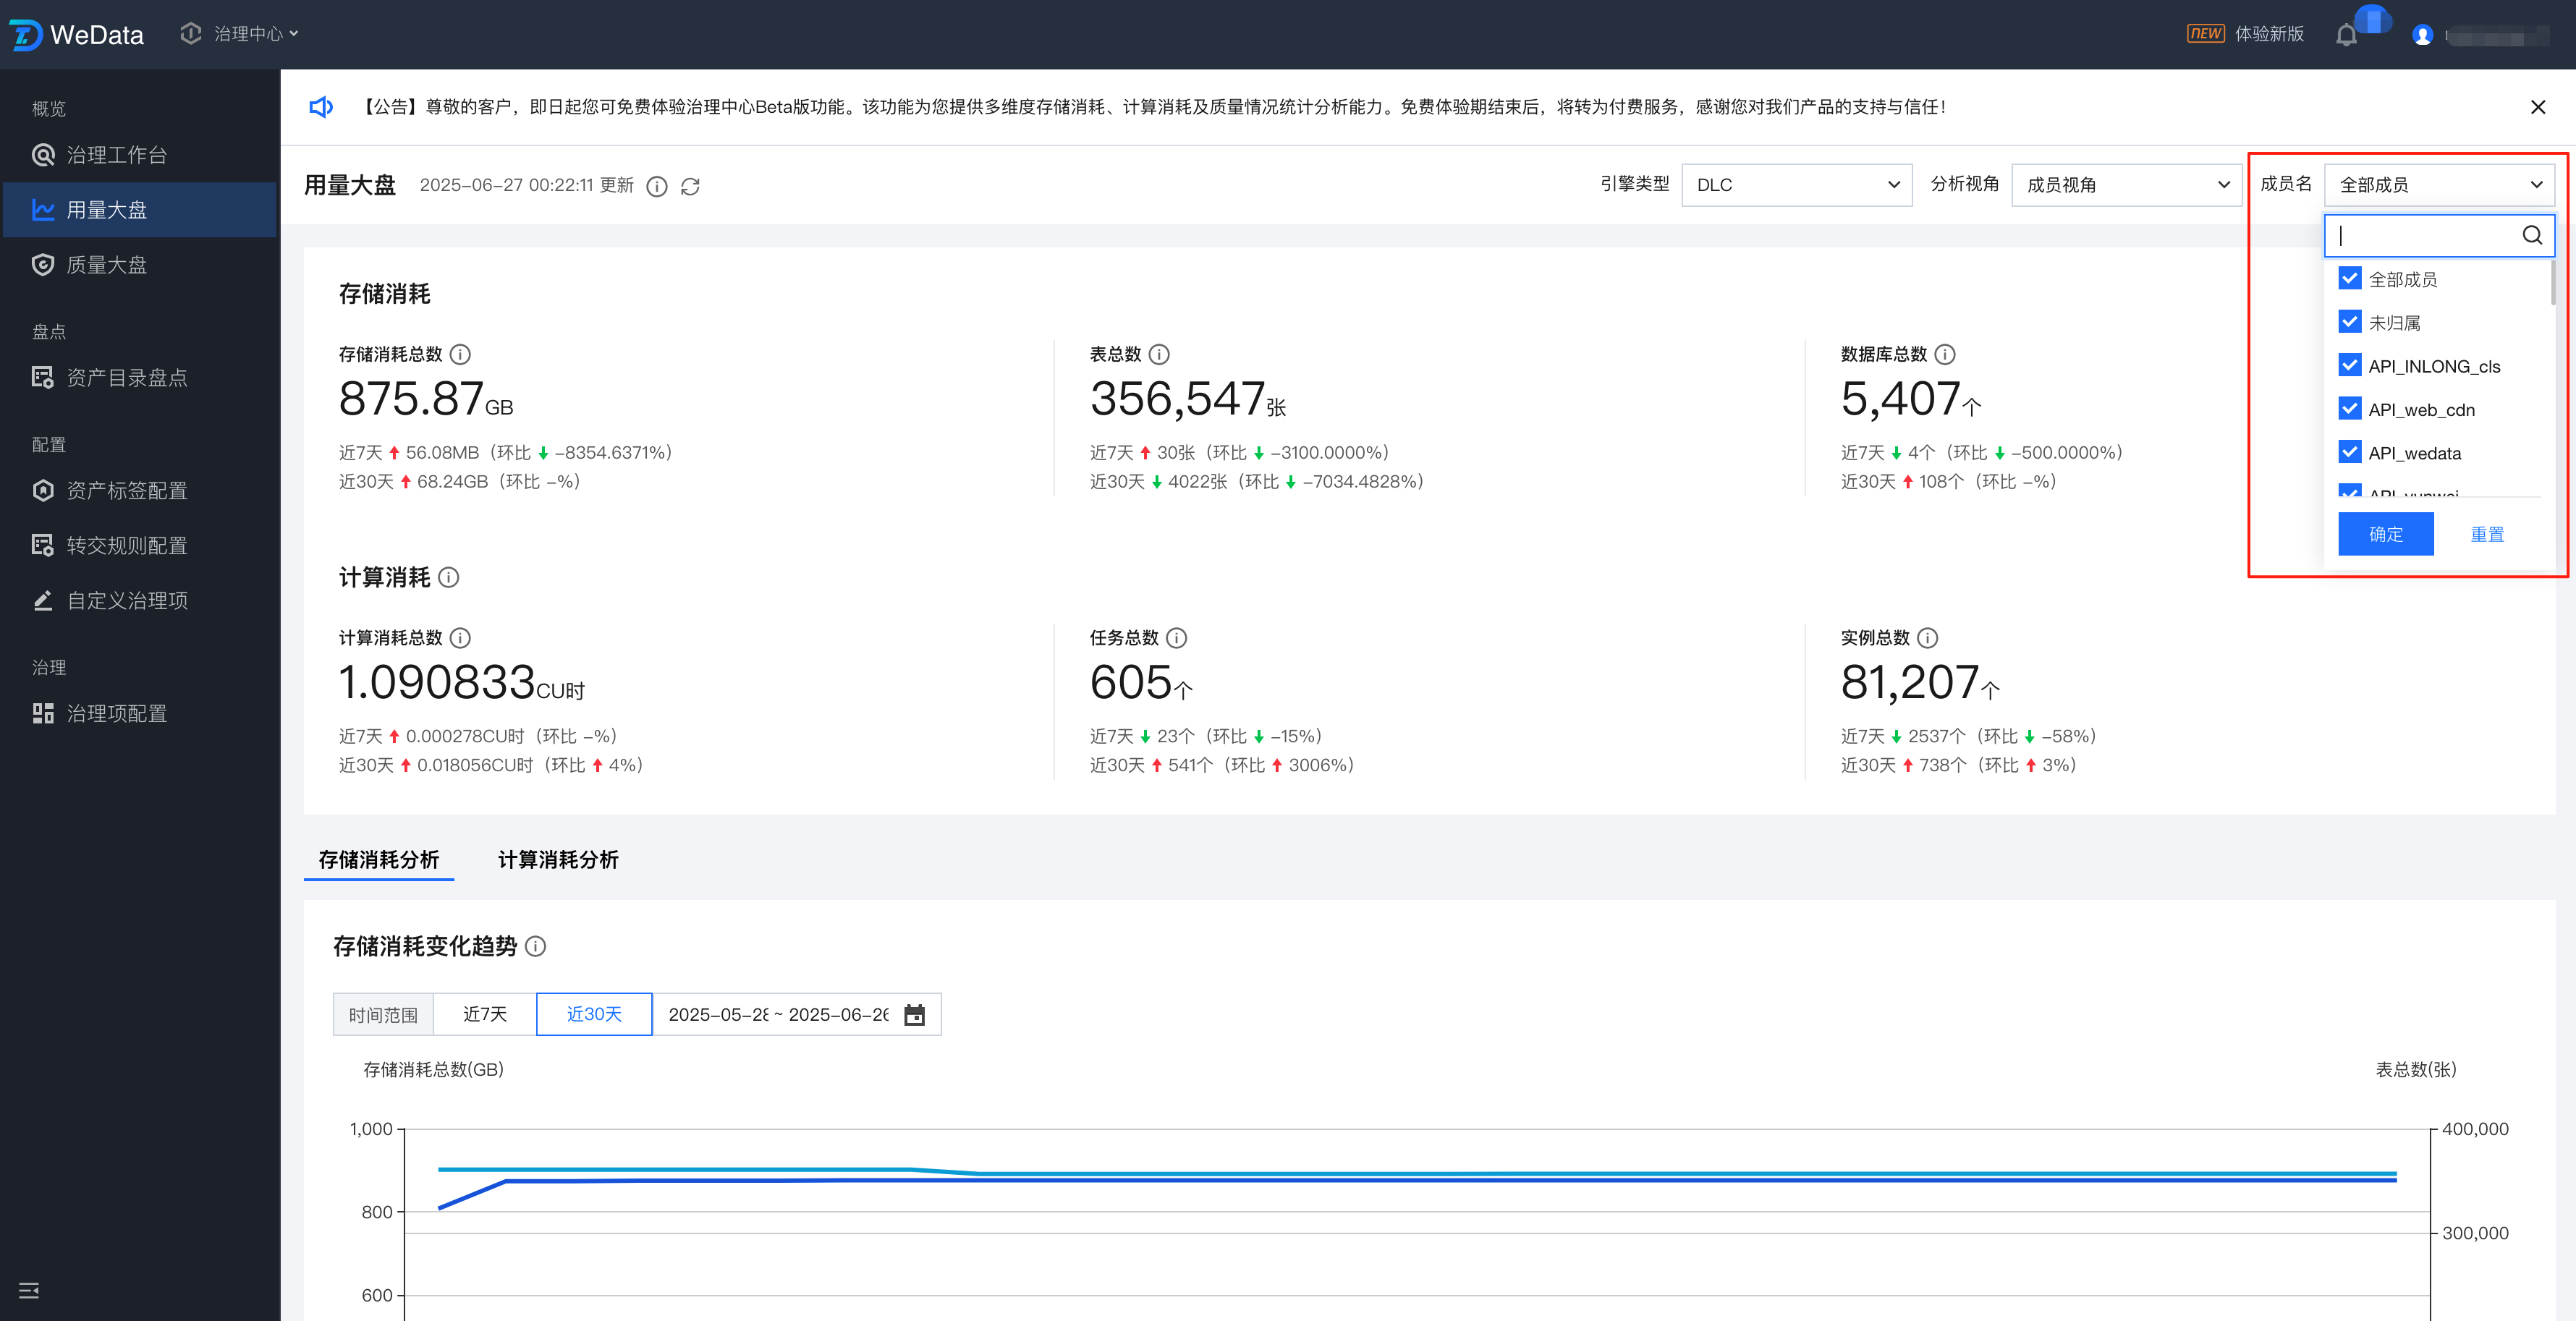This screenshot has height=1321, width=2576.
Task: Click info icon next to 存储消耗总数
Action: (460, 354)
